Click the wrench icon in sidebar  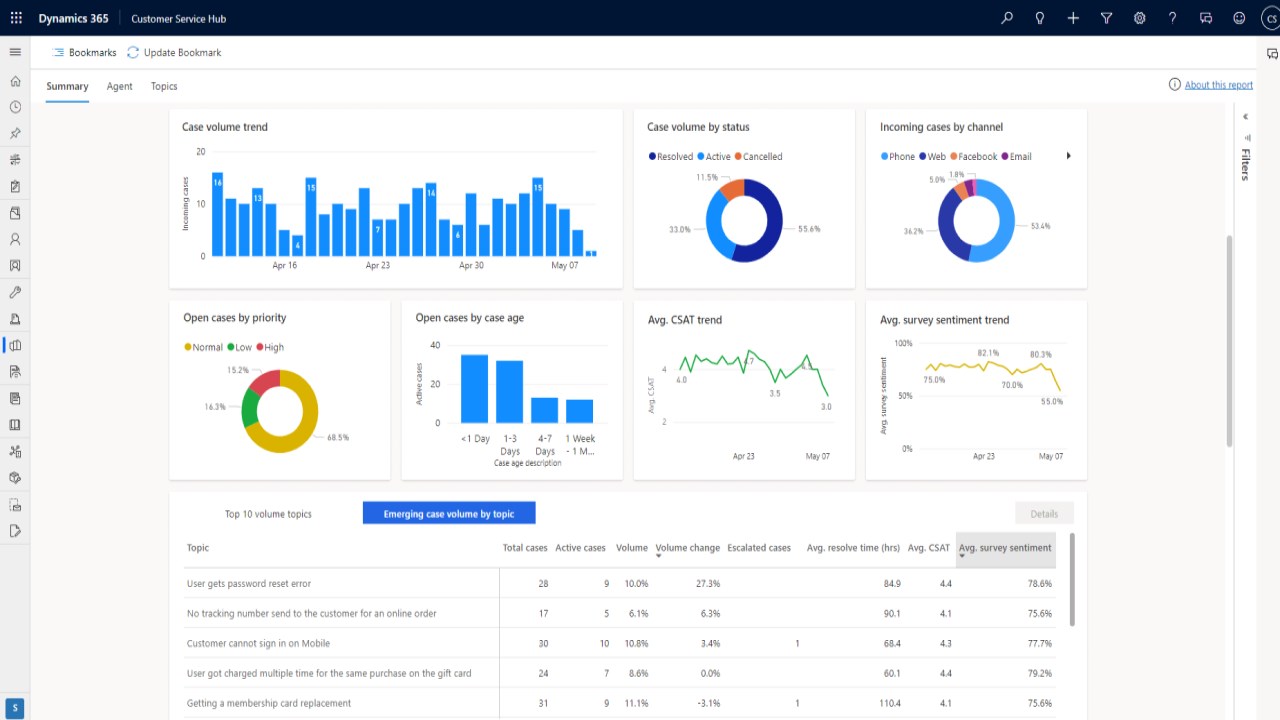tap(15, 293)
